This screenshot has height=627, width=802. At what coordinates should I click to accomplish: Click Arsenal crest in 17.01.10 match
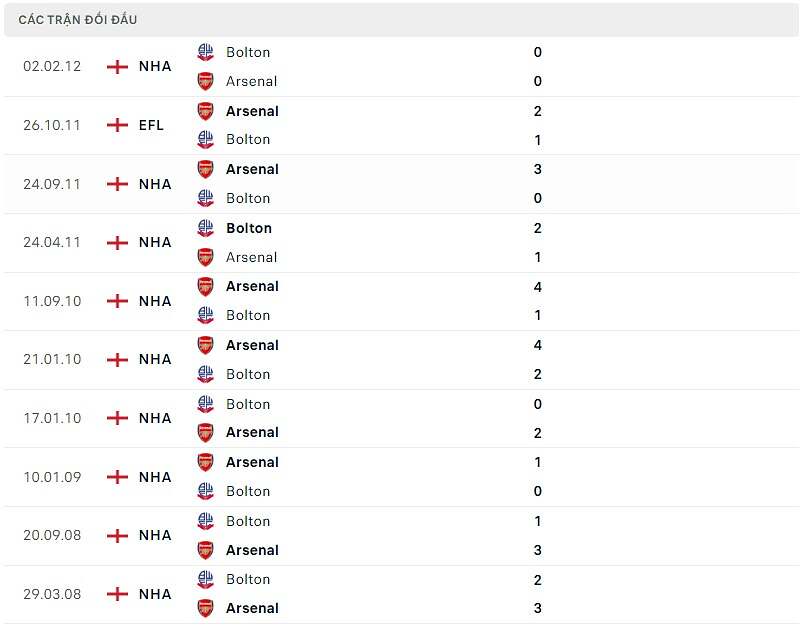(x=205, y=432)
